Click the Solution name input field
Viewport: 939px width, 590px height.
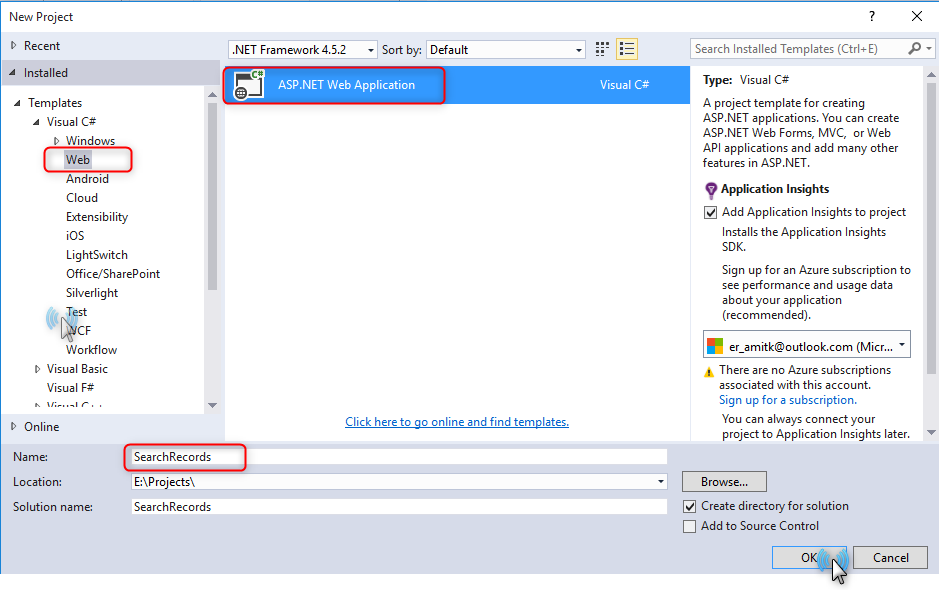399,507
